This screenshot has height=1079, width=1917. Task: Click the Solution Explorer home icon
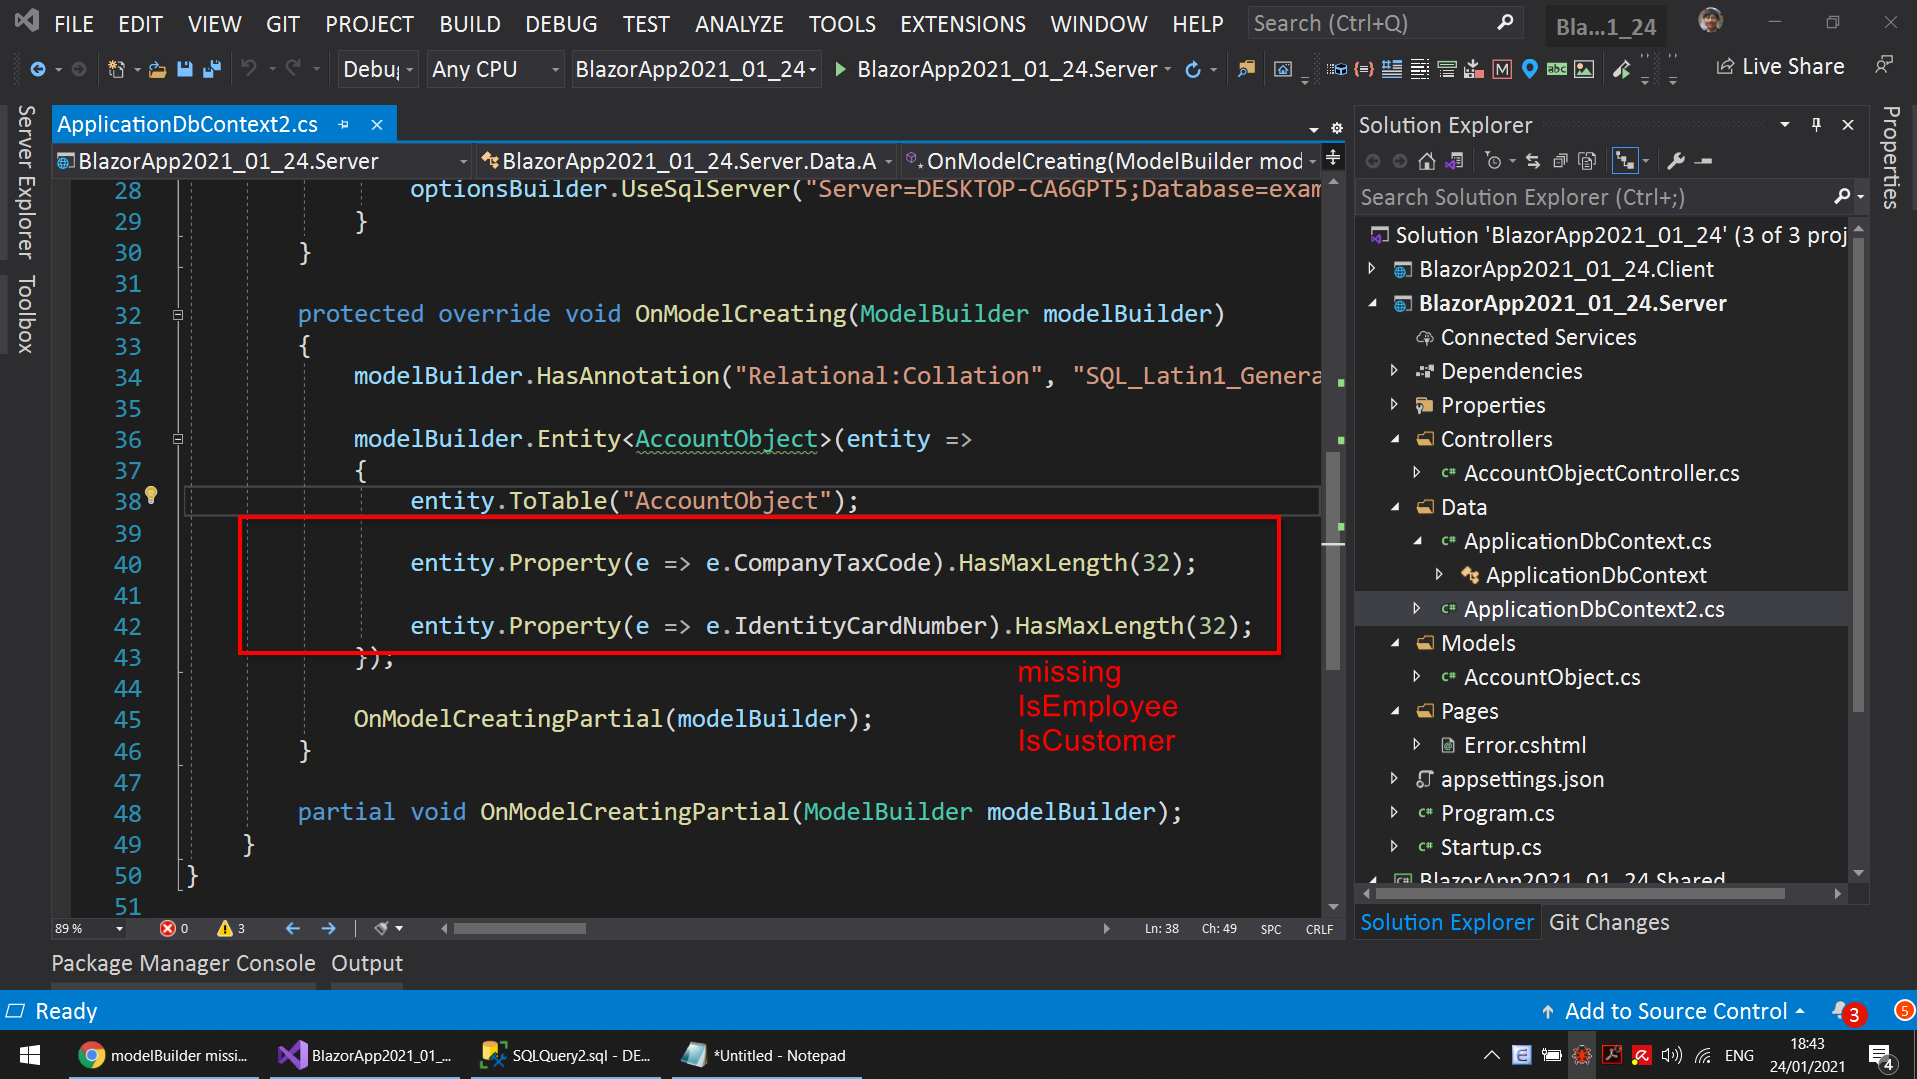click(1425, 160)
